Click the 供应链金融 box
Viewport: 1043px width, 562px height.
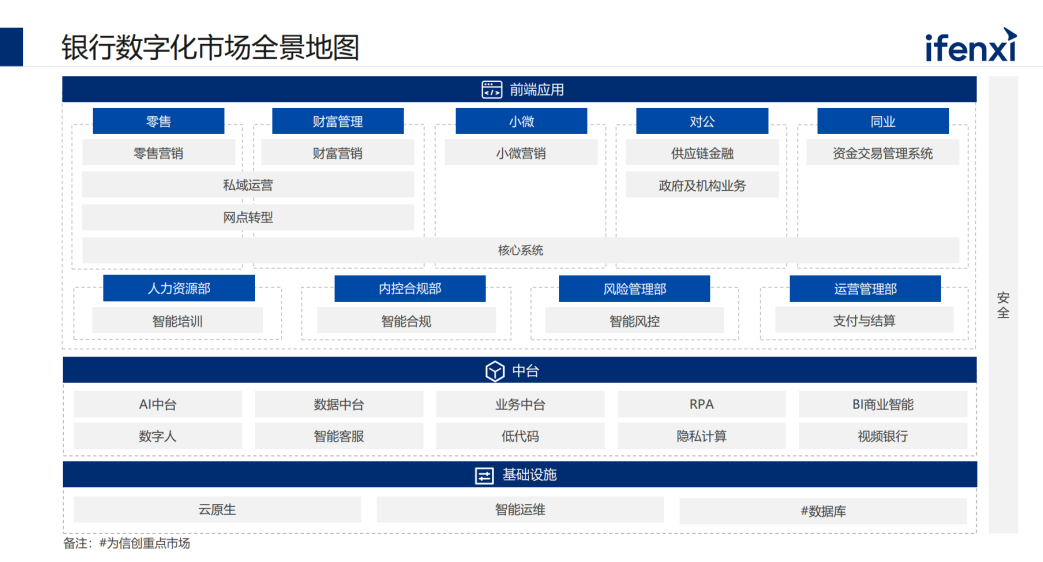pos(702,153)
